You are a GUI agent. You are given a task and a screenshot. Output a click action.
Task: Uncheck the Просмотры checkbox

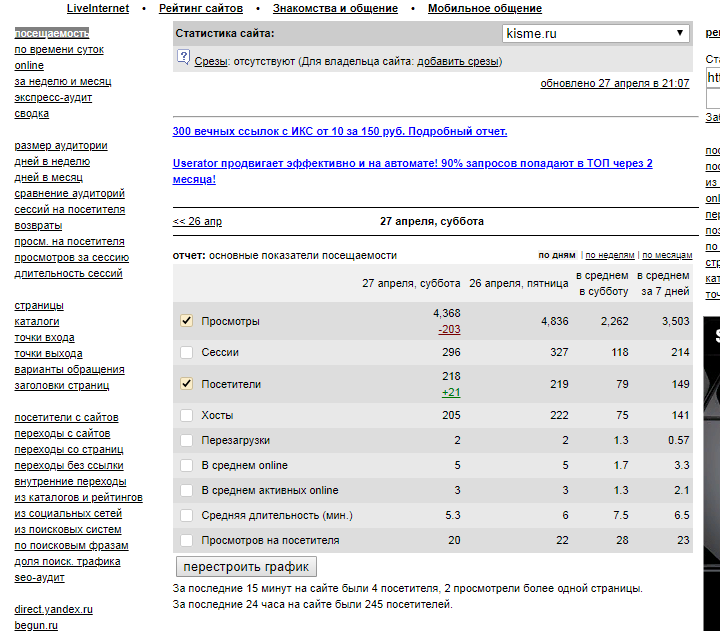coord(186,321)
